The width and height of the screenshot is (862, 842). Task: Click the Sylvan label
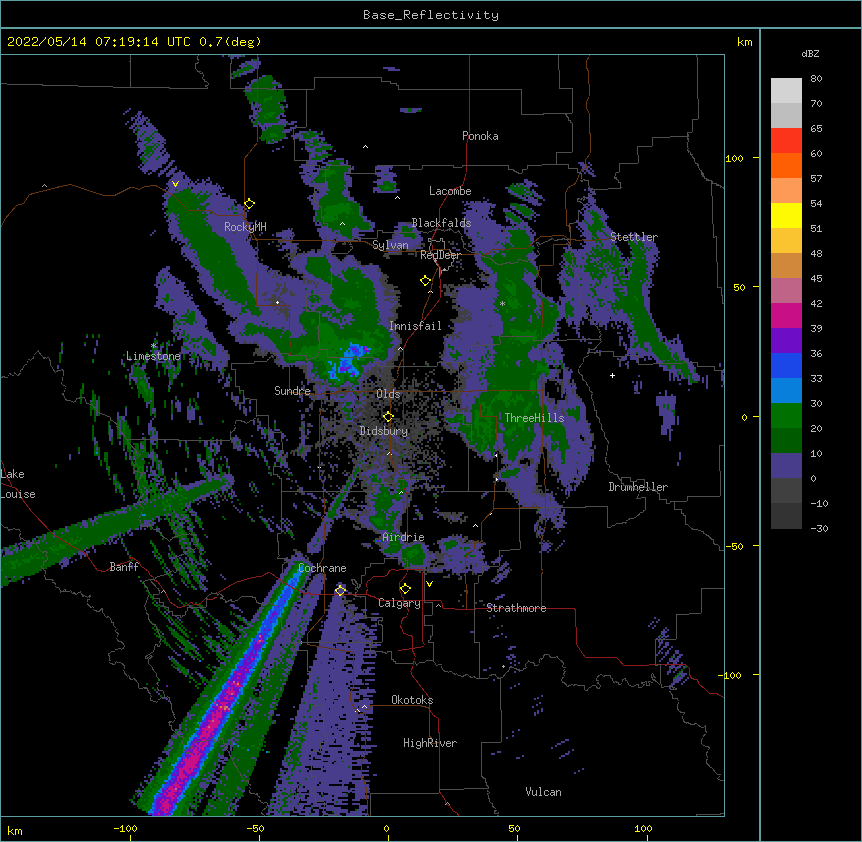point(390,245)
